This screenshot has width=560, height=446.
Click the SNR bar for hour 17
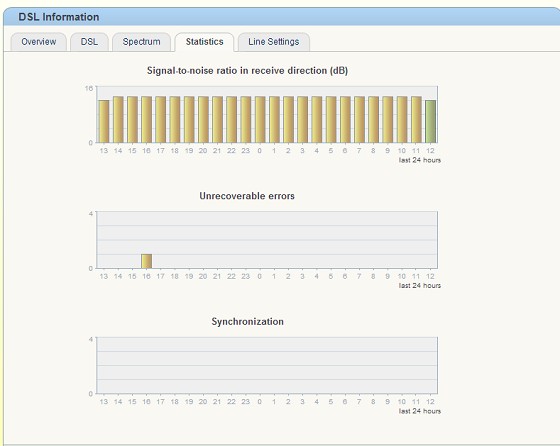[161, 120]
